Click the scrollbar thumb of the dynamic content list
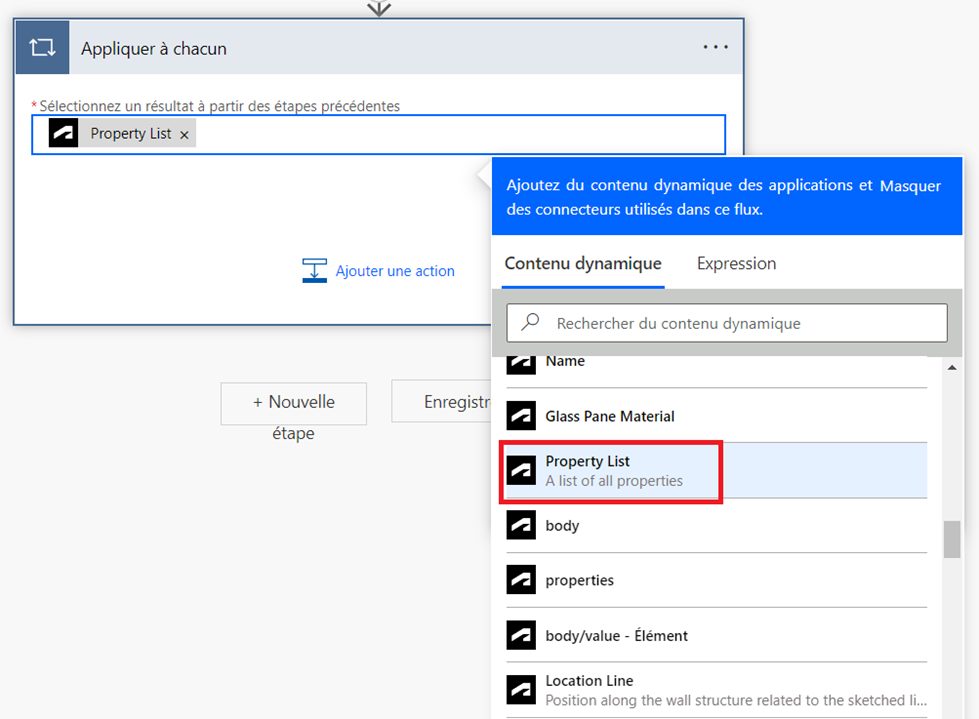The height and width of the screenshot is (719, 979). (x=952, y=539)
